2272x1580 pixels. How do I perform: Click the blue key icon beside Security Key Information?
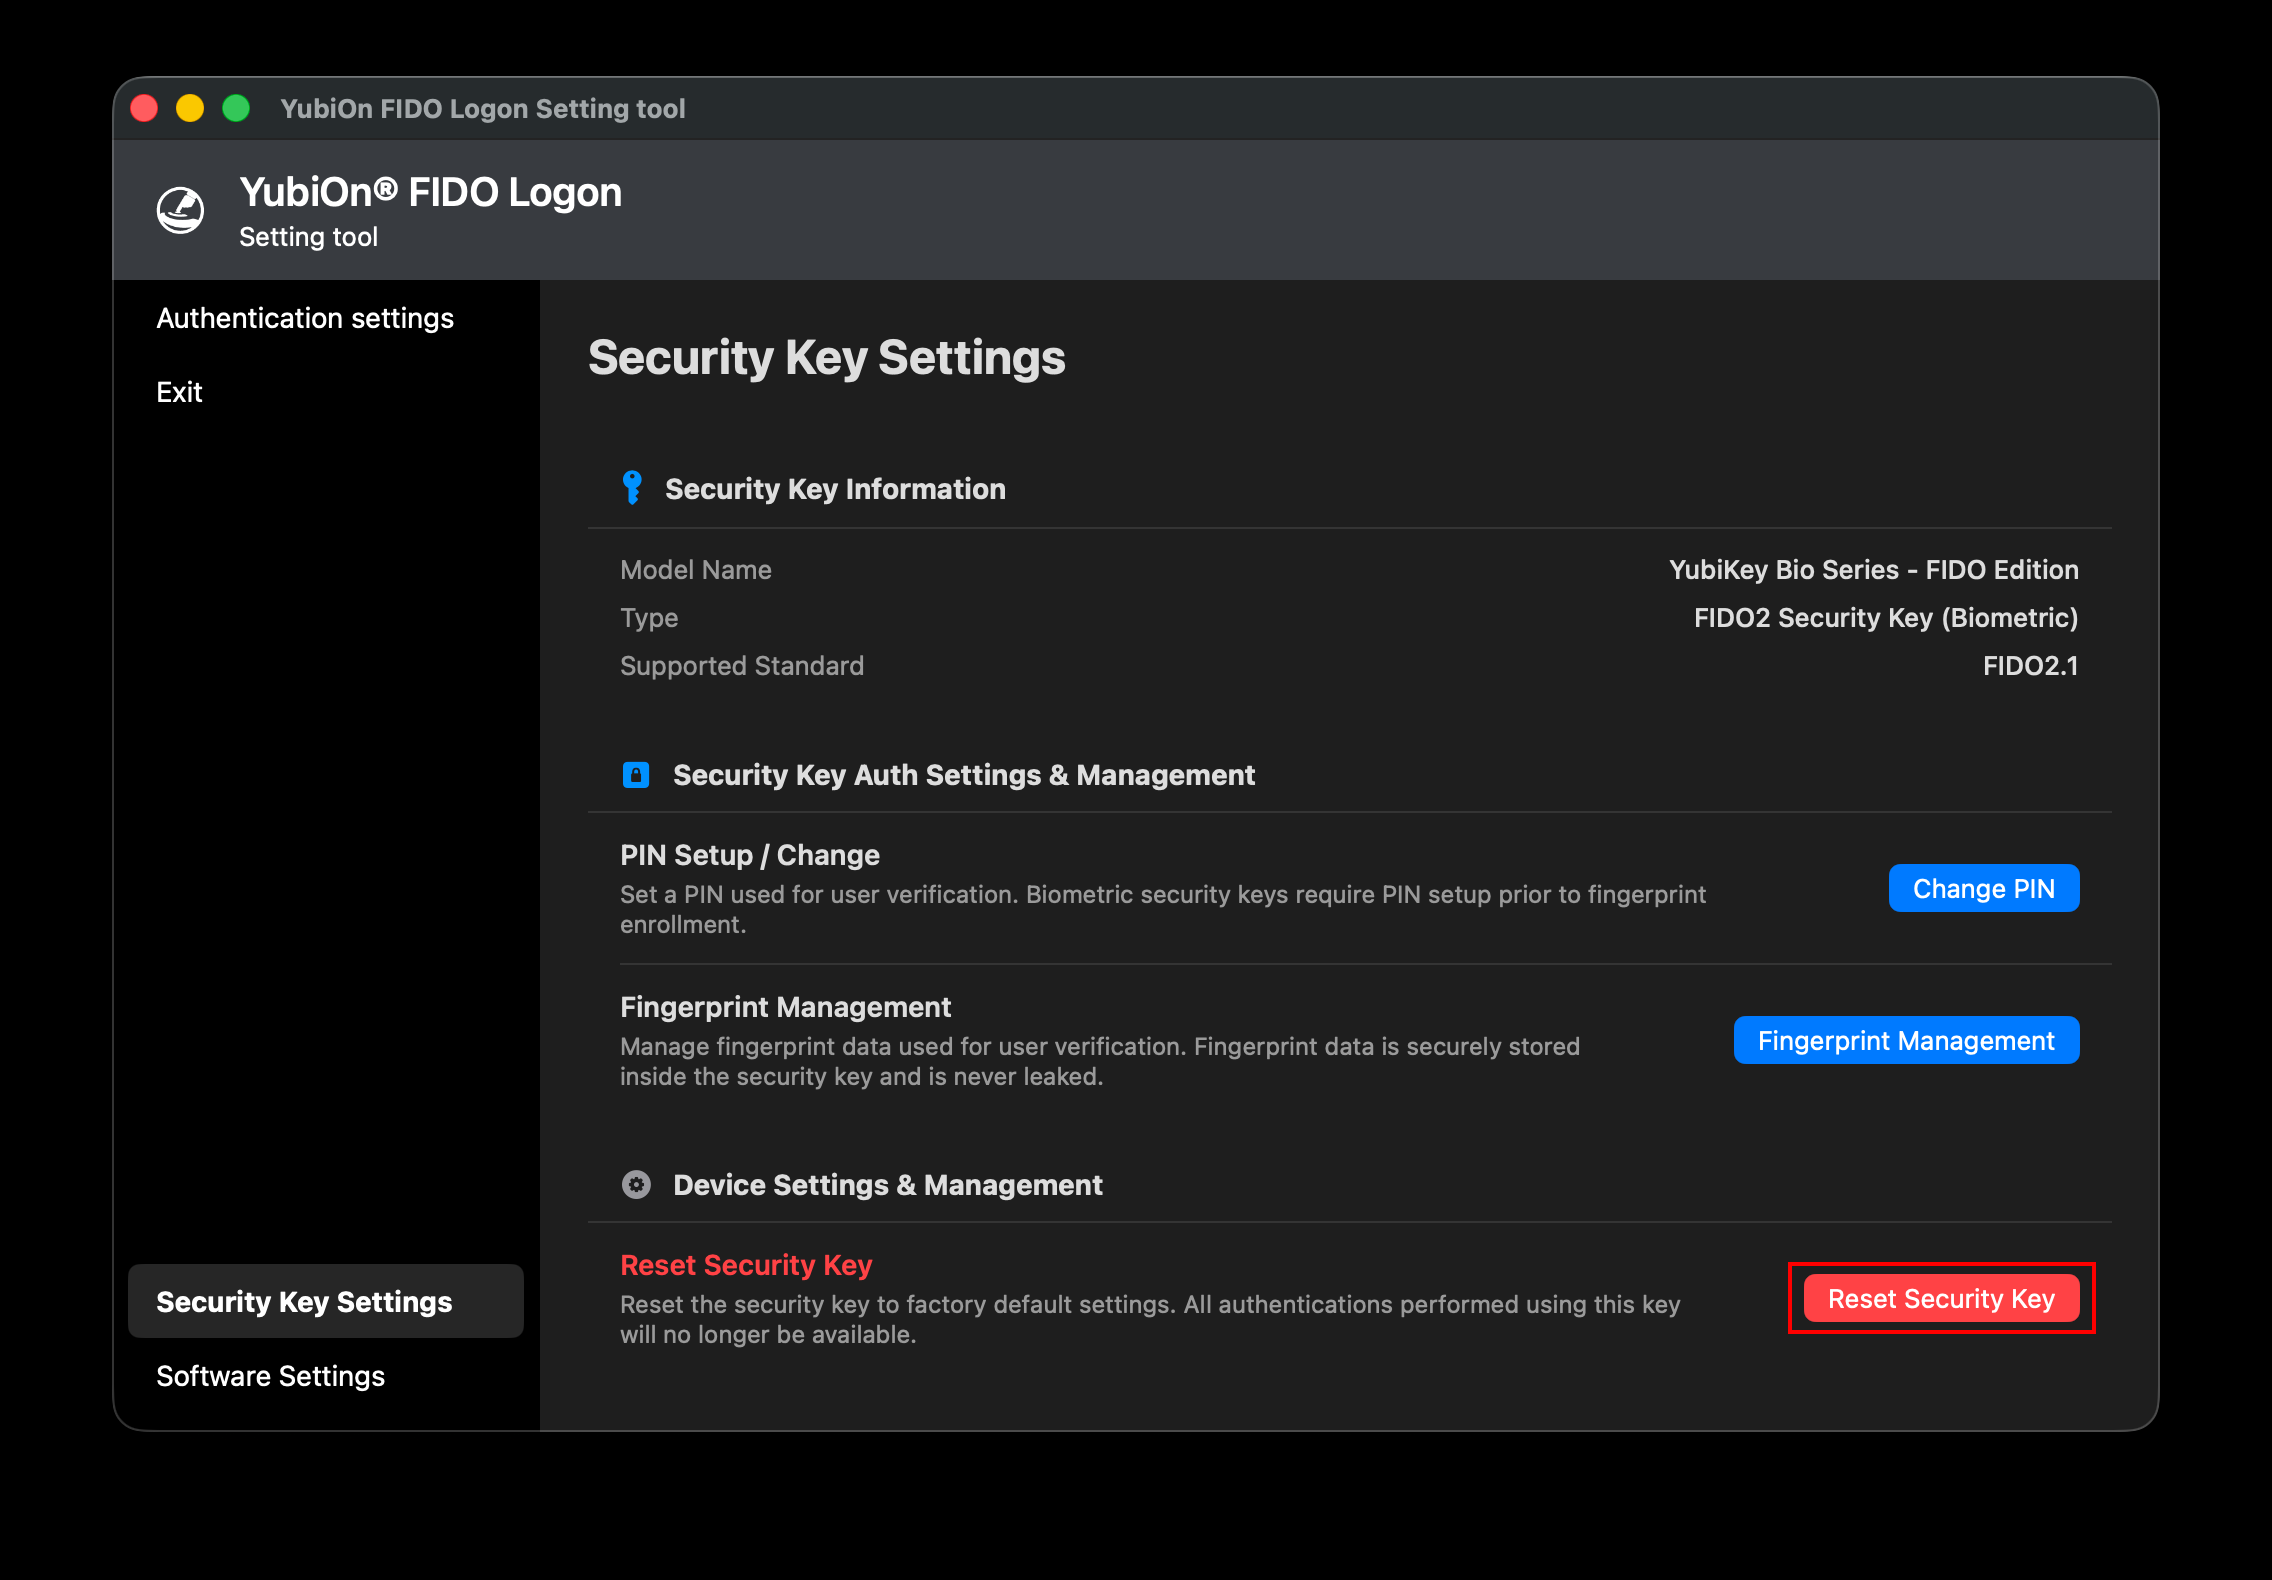click(632, 488)
